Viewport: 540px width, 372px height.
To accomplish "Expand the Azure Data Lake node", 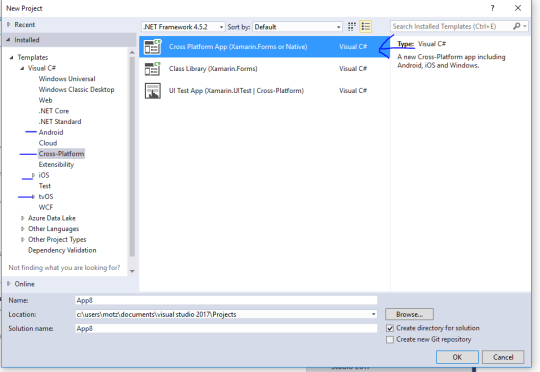I will [23, 218].
